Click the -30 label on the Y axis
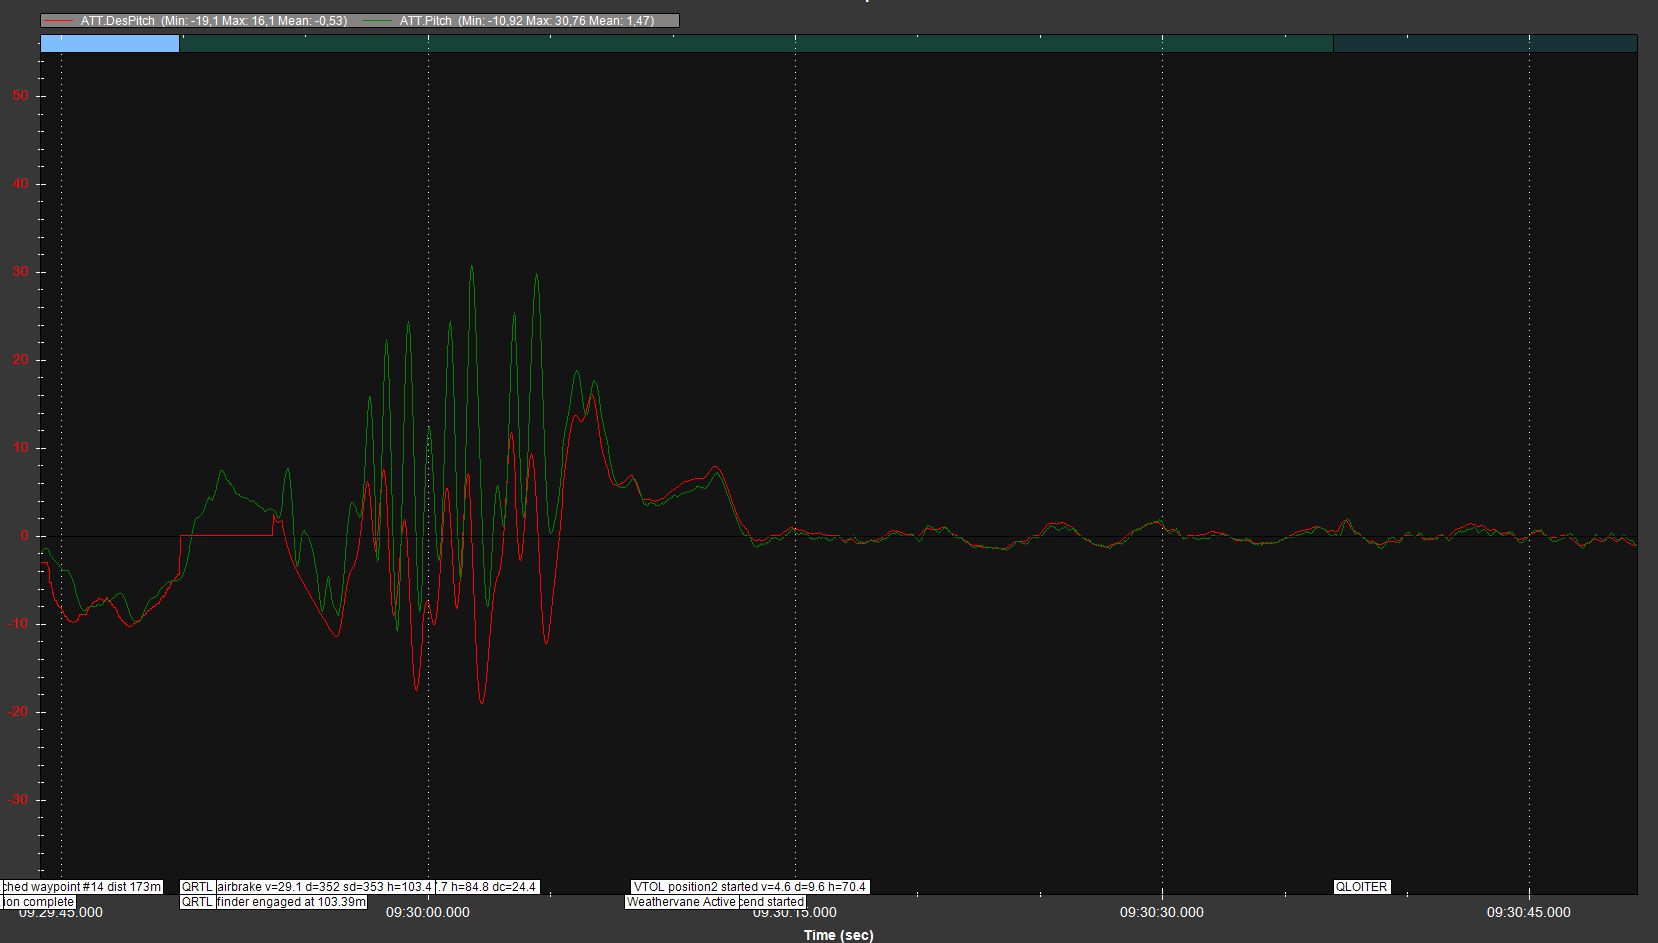 [18, 799]
